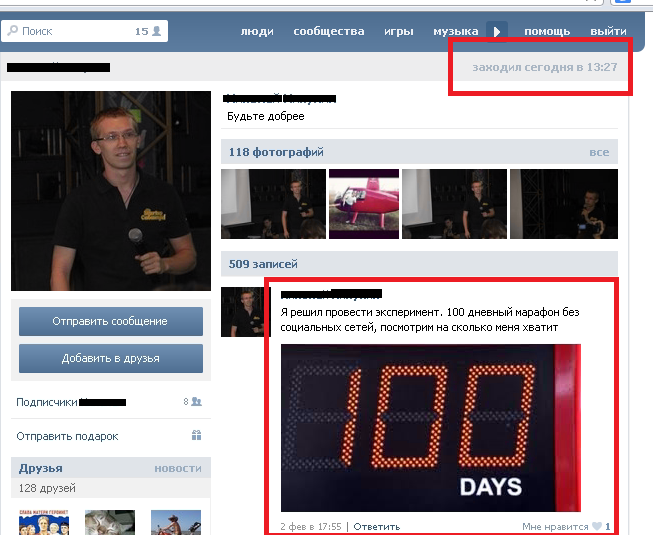Viewport: 653px width, 535px height.
Task: Open the сообщества menu item
Action: [328, 31]
